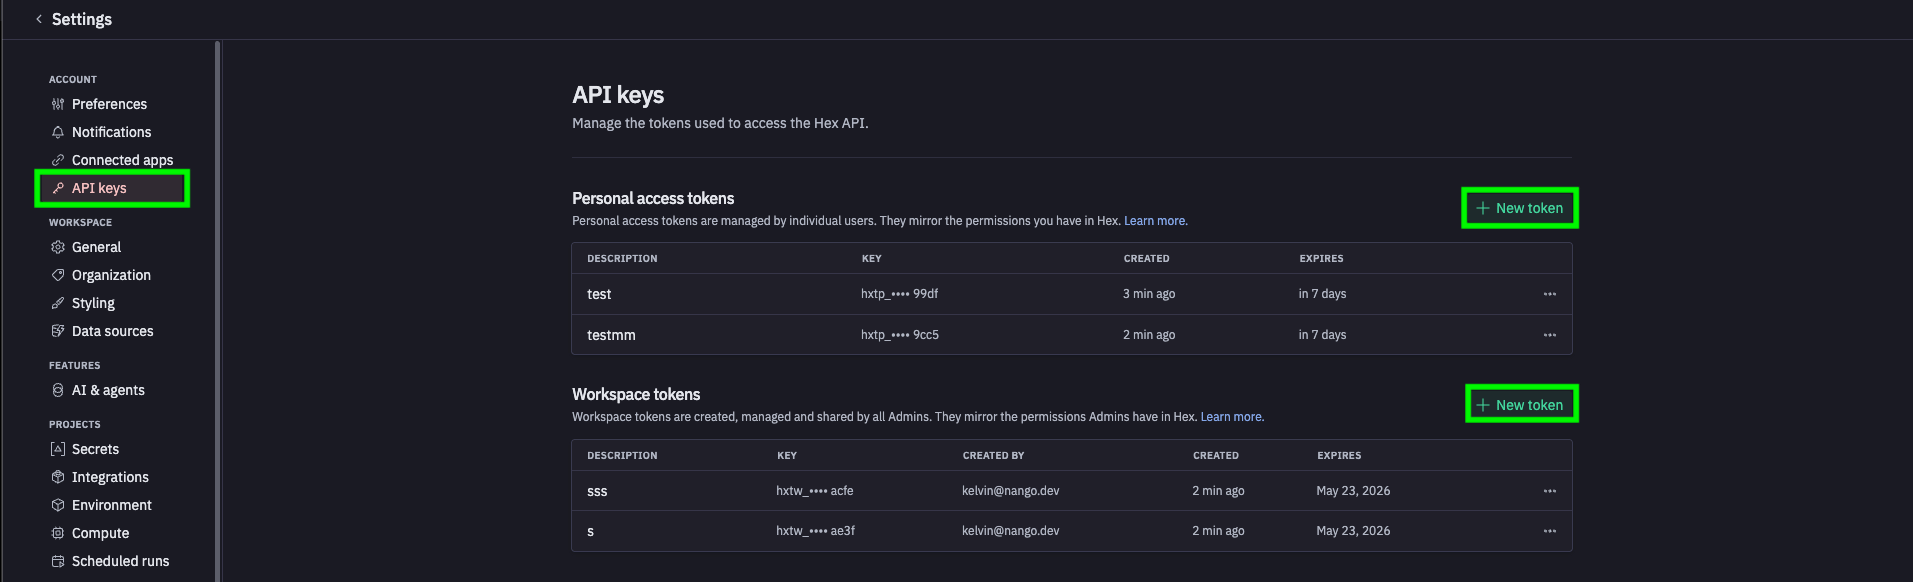Create a new personal access token
The image size is (1913, 582).
pyautogui.click(x=1520, y=208)
